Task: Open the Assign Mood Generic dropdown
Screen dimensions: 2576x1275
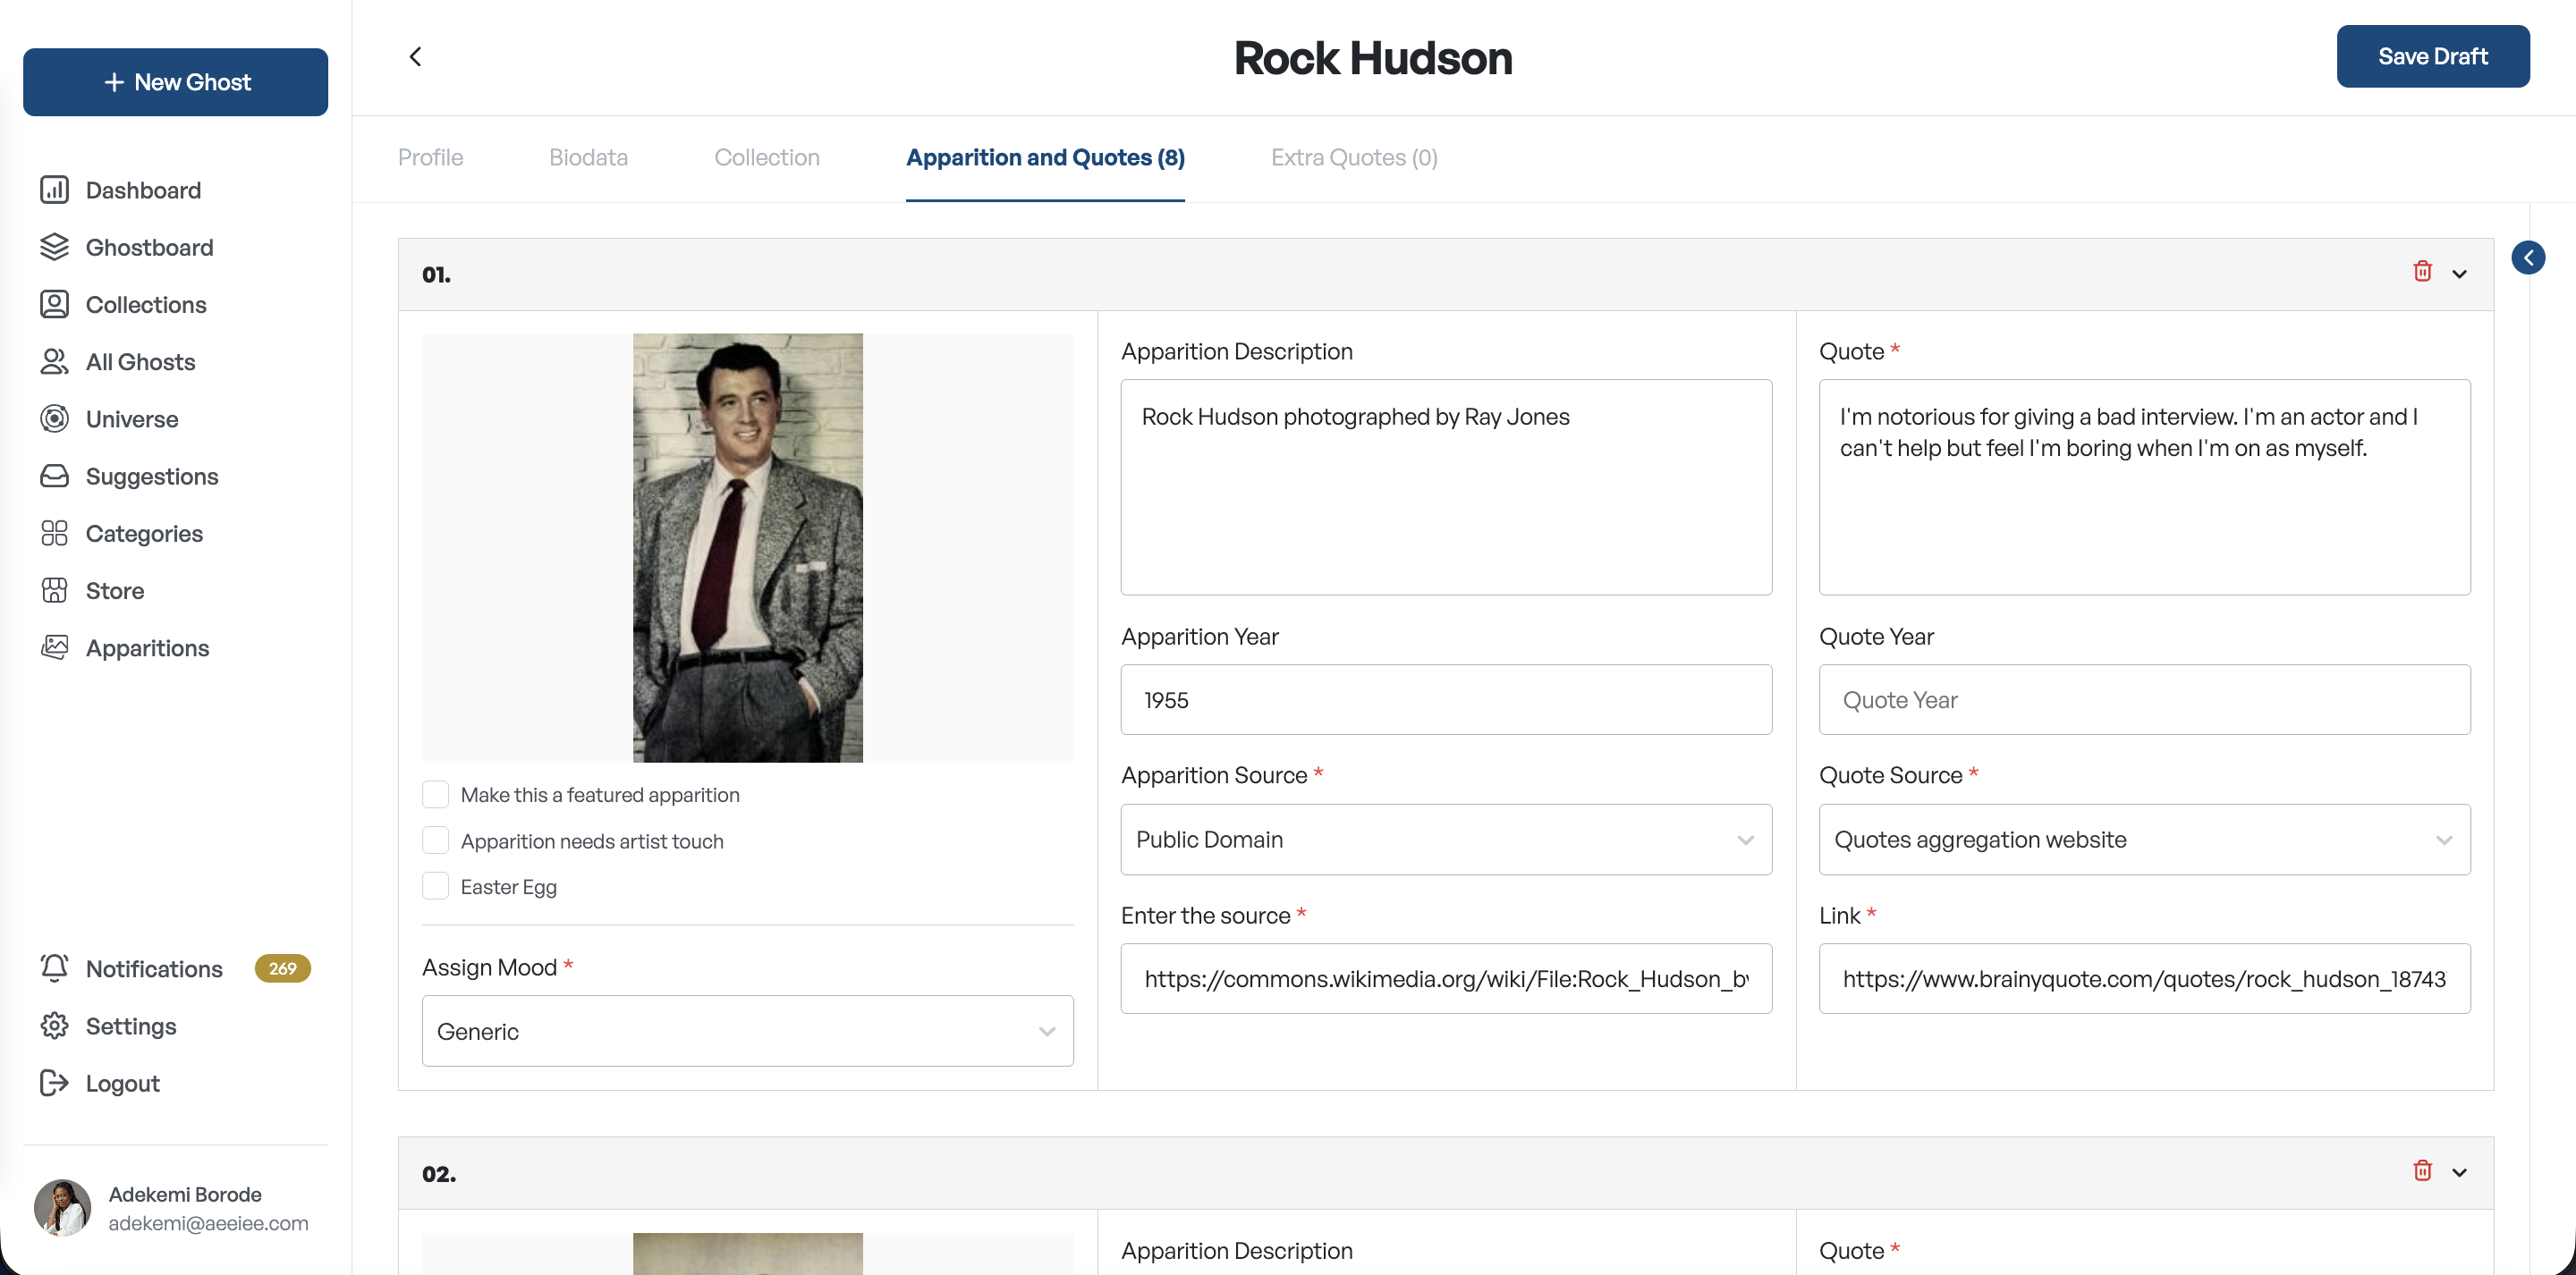Action: (x=747, y=1031)
